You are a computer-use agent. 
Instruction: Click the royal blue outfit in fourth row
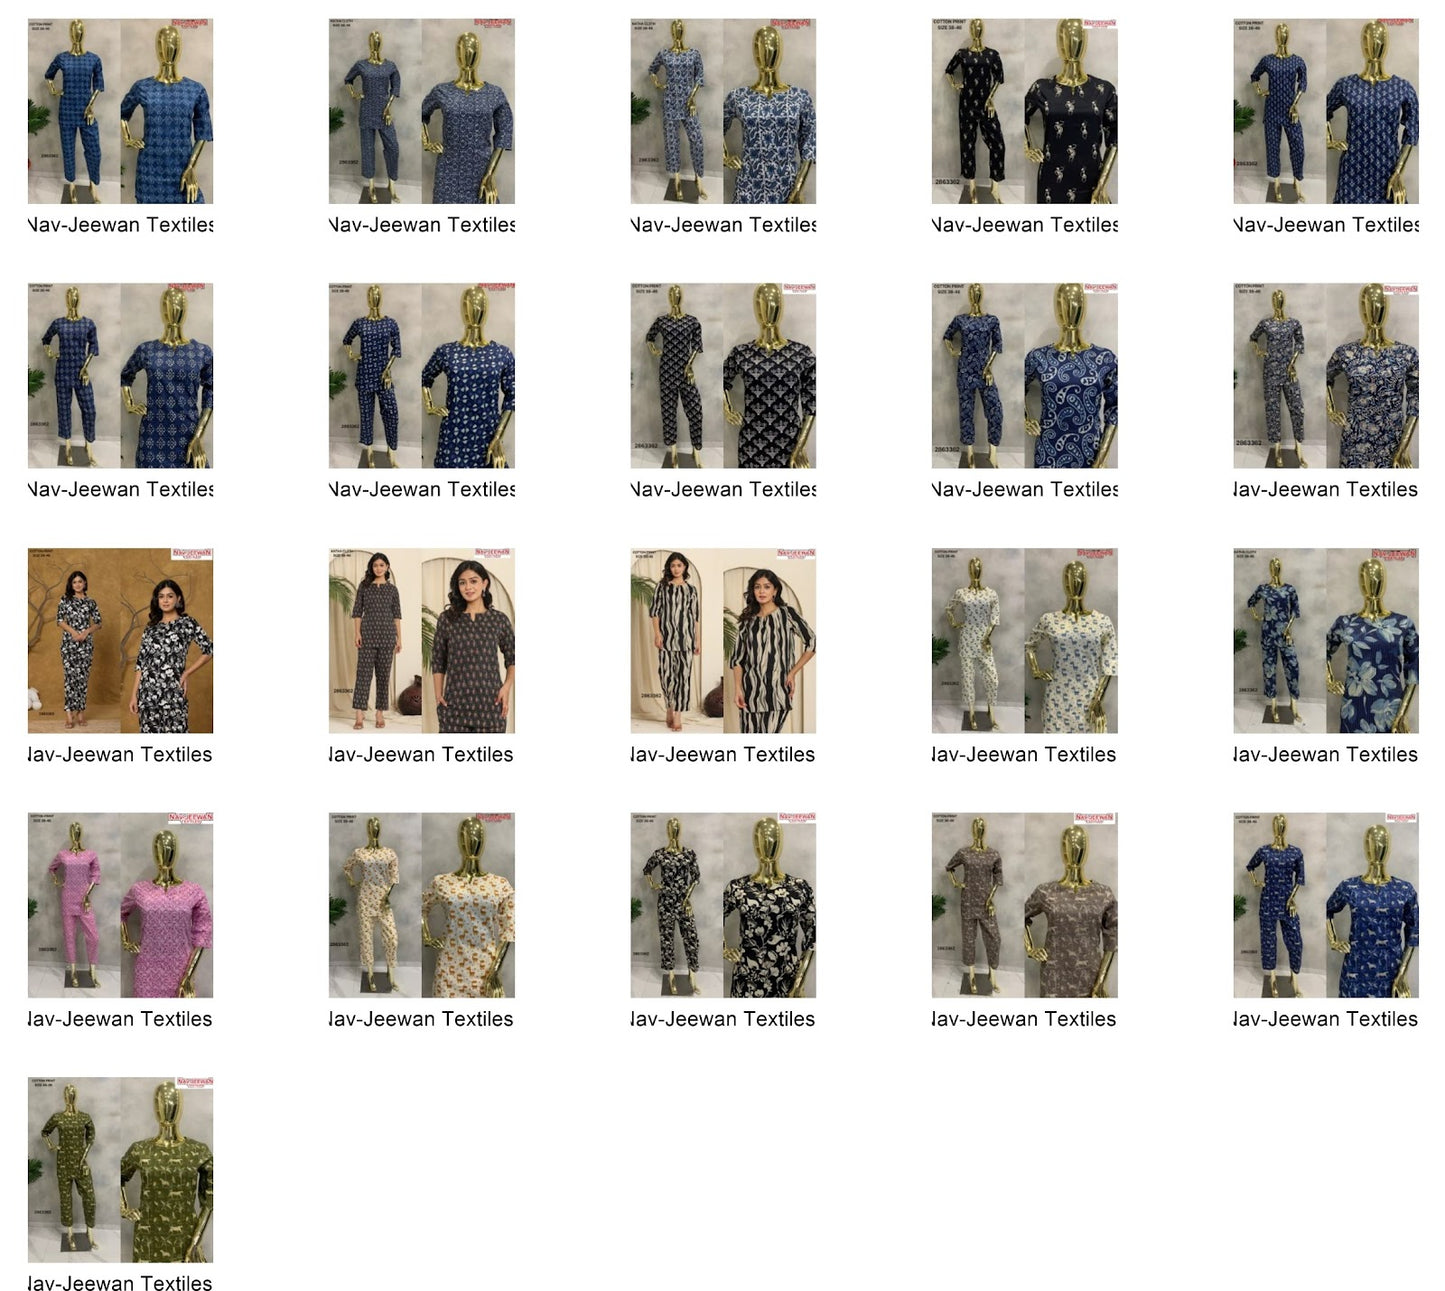point(1325,904)
